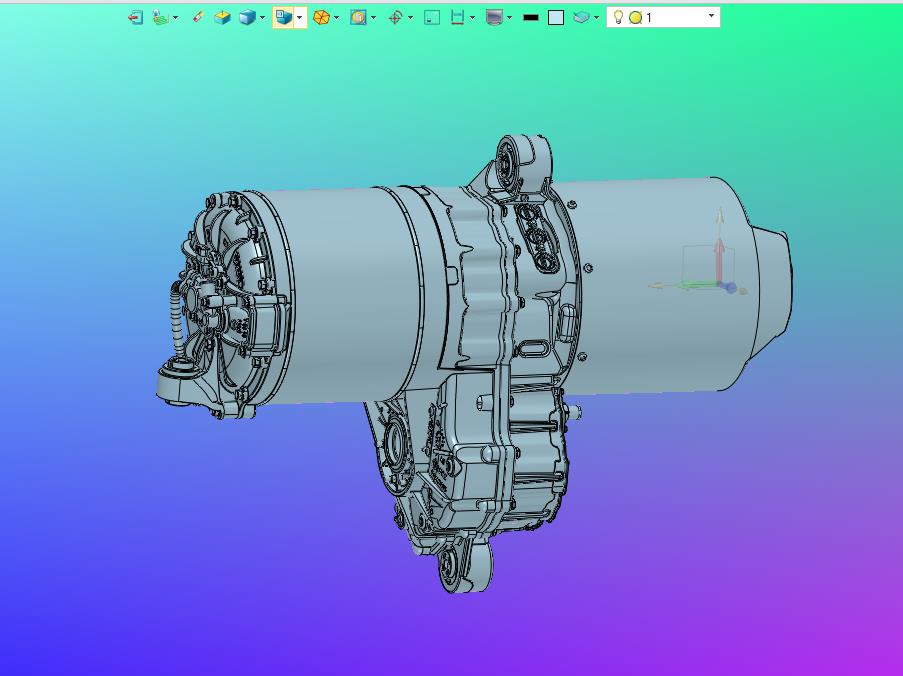Click the red vertical axis of the triad
Image resolution: width=903 pixels, height=676 pixels.
719,262
